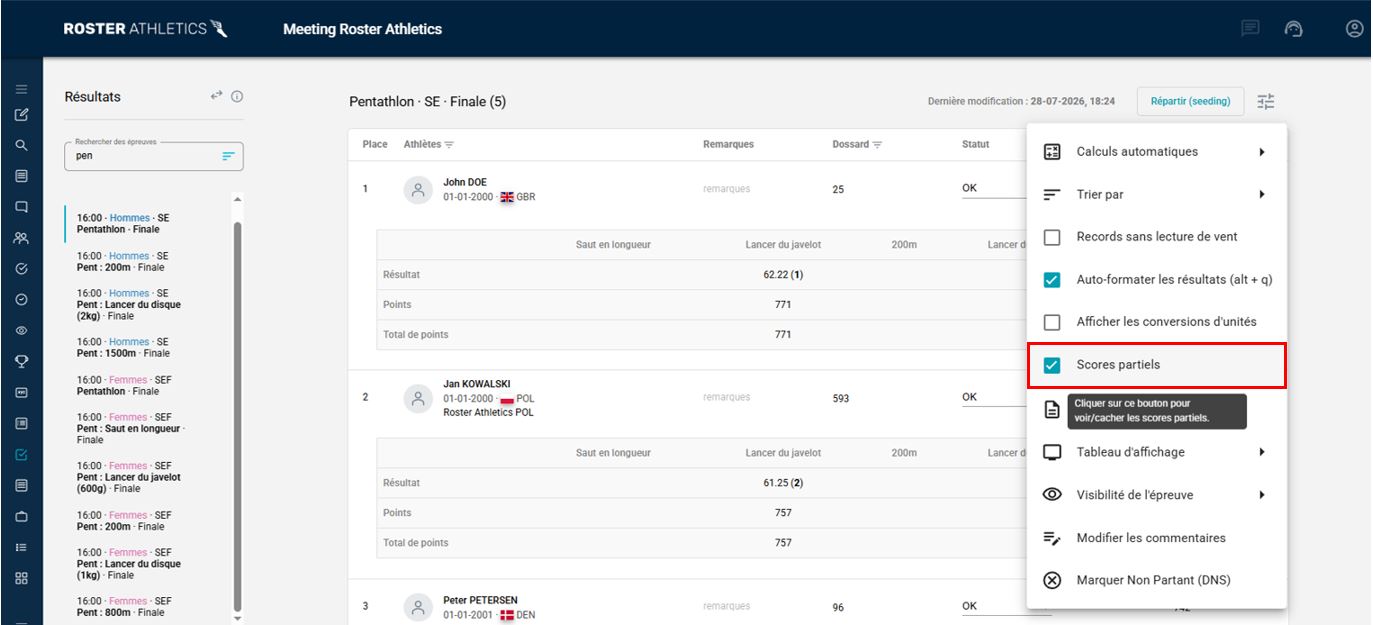1373x625 pixels.
Task: Click the search magnifier sidebar icon
Action: pos(21,145)
